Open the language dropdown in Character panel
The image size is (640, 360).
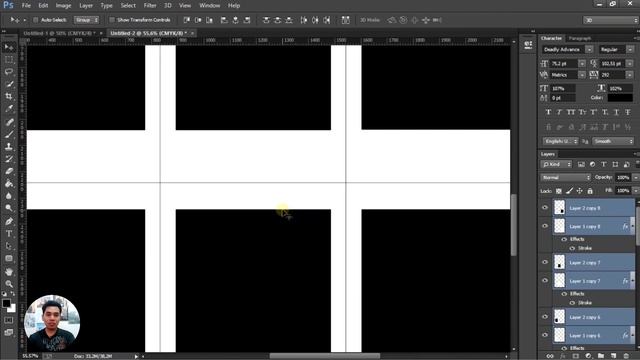(x=560, y=141)
